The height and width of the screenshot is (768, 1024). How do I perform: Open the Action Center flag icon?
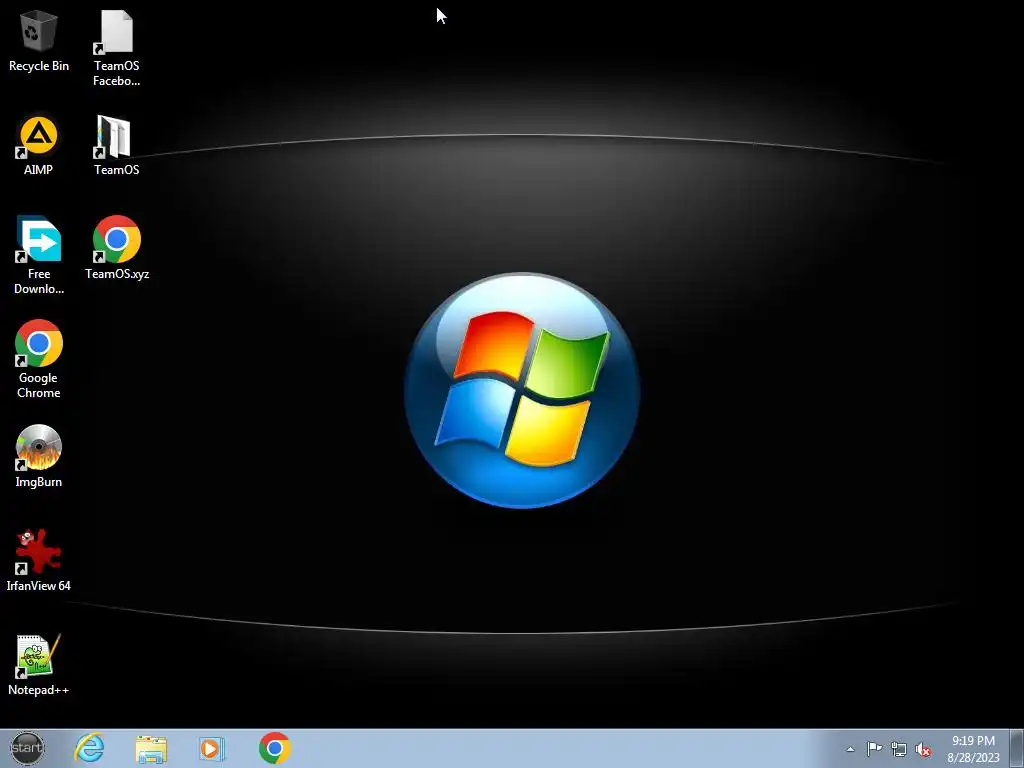(x=874, y=749)
